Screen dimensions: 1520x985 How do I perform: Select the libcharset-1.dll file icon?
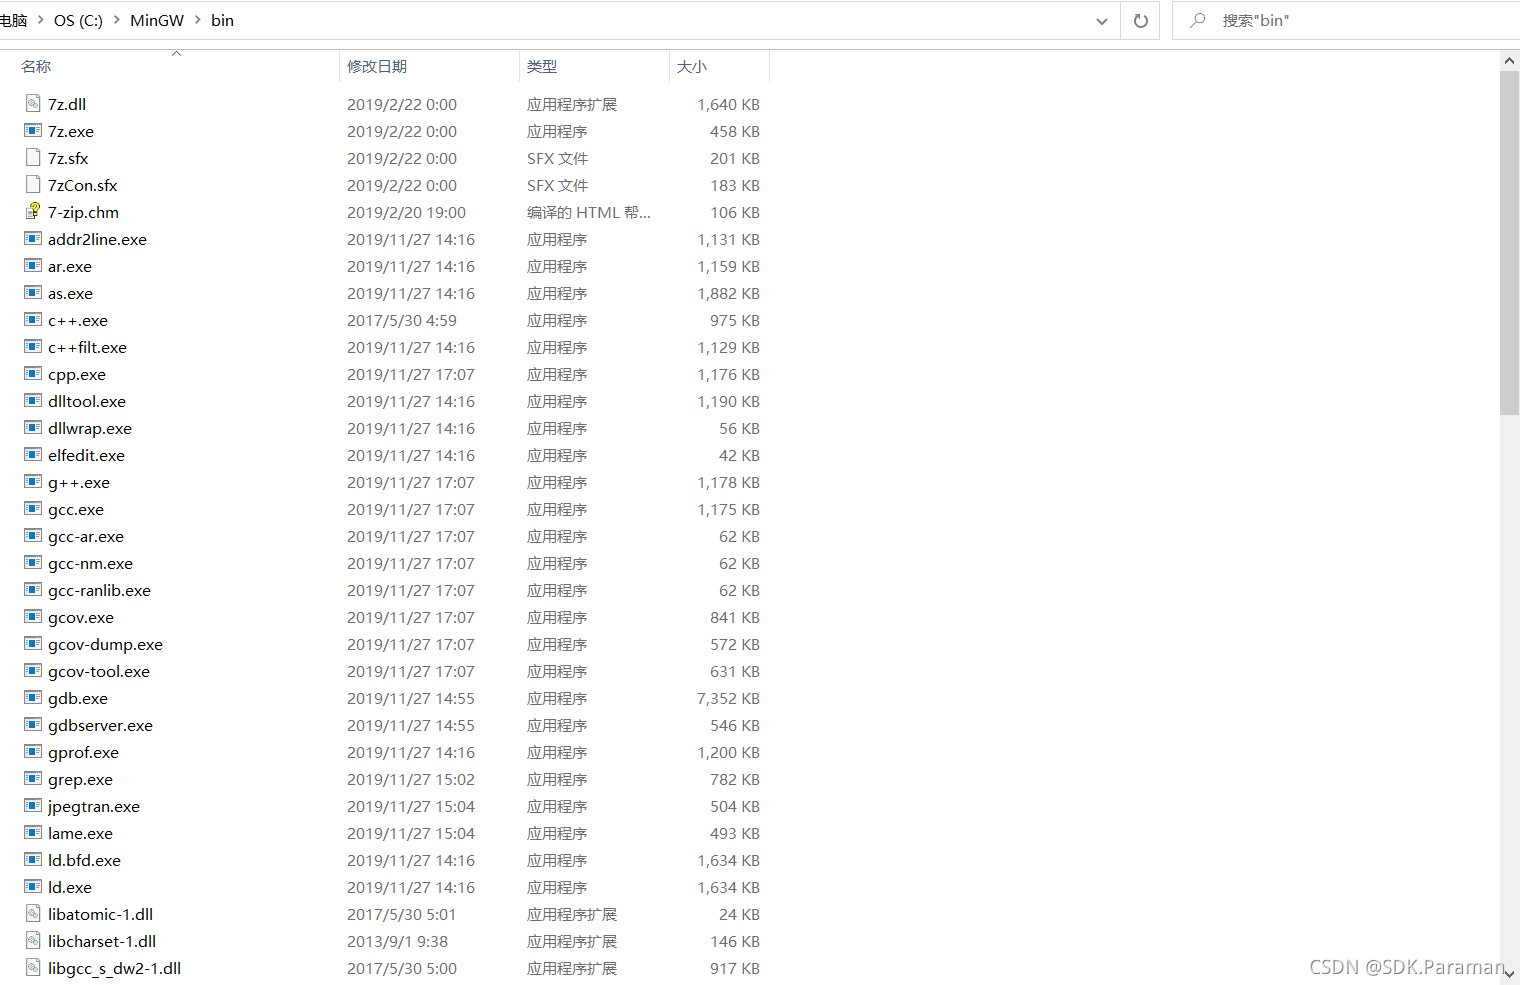pos(32,940)
